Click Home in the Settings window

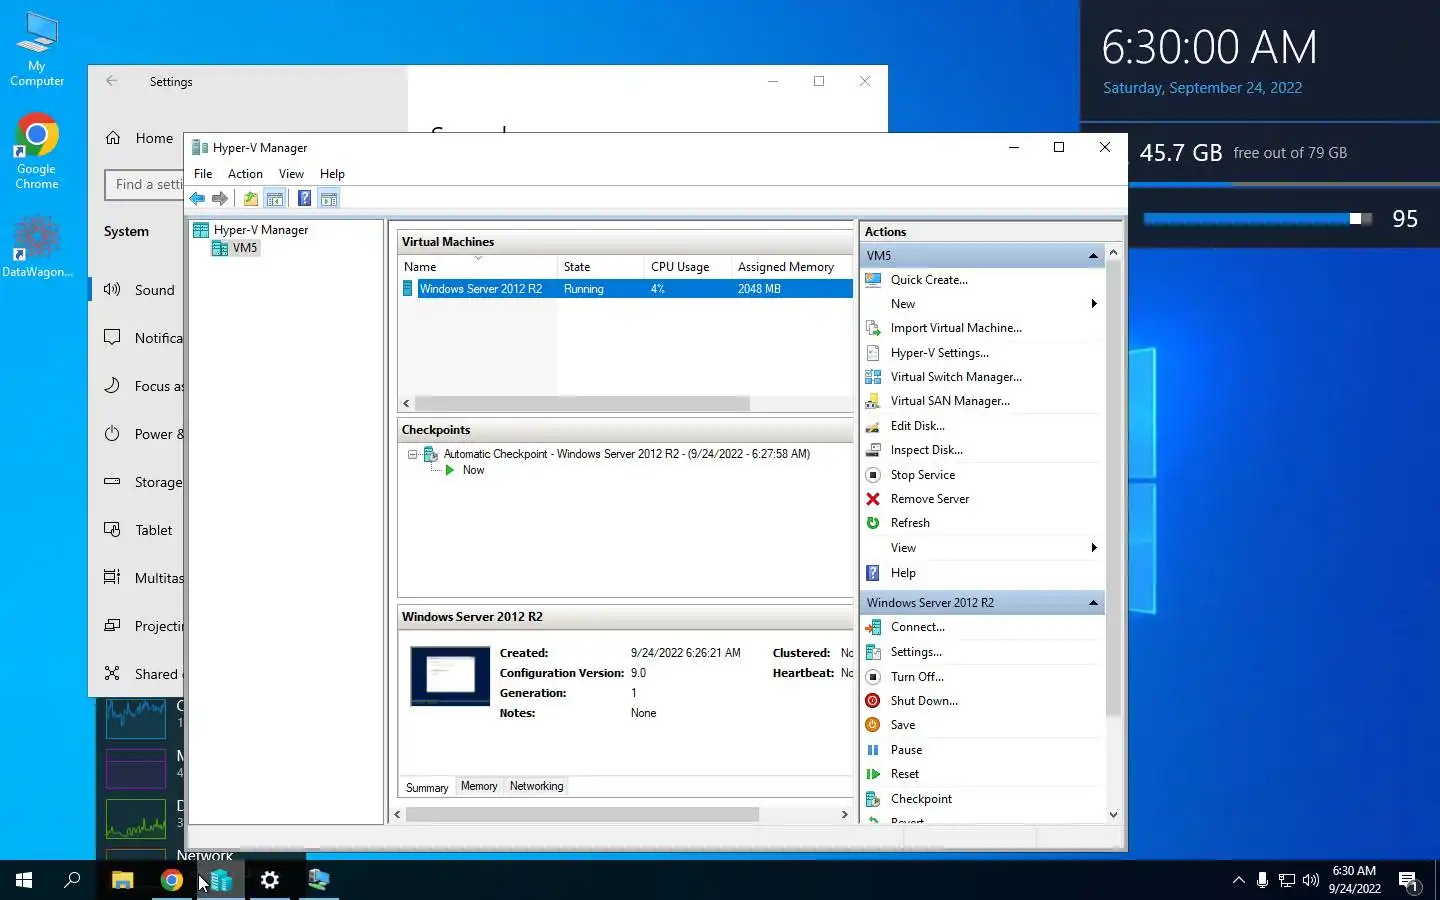coord(139,138)
